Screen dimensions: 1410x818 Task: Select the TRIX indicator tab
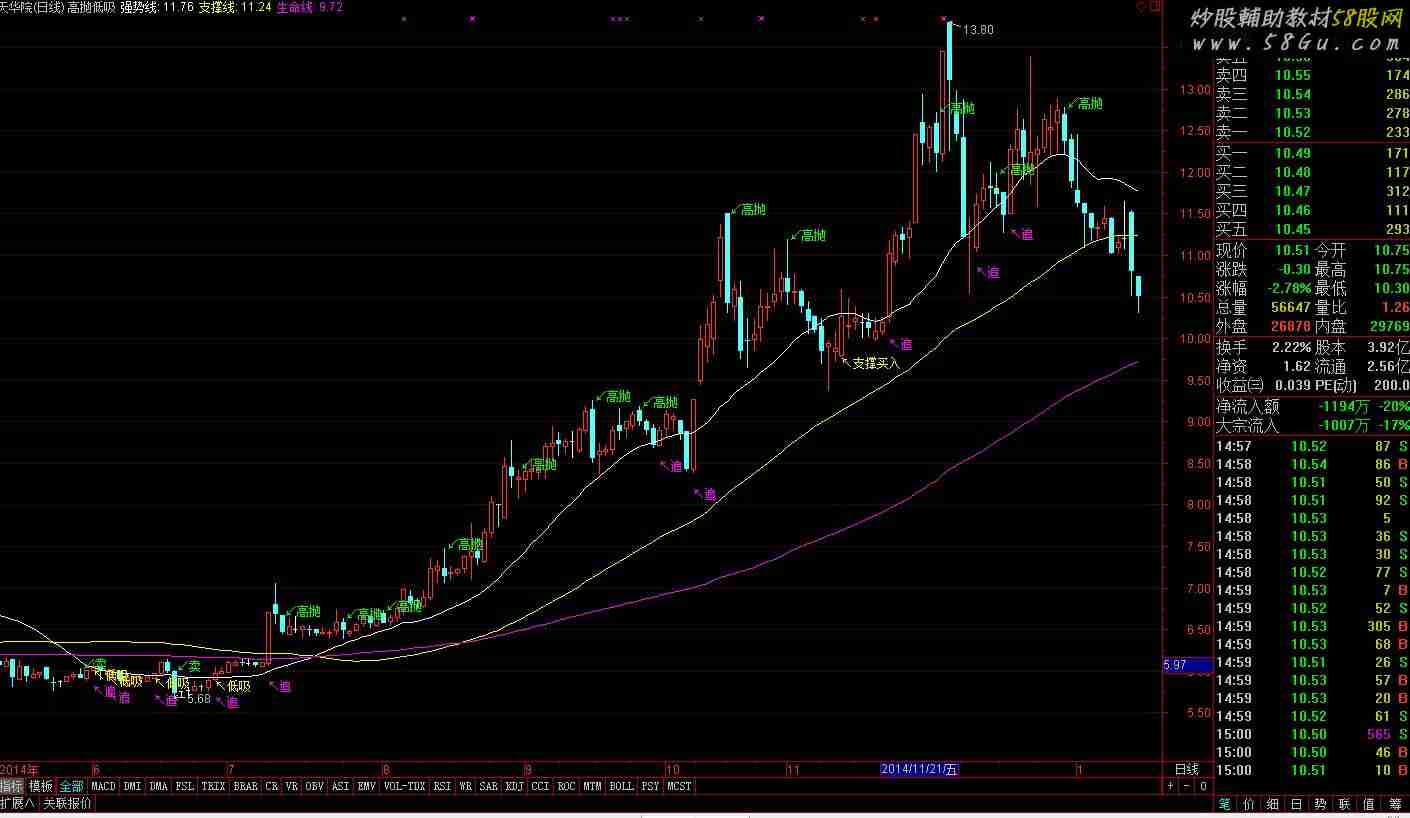213,786
